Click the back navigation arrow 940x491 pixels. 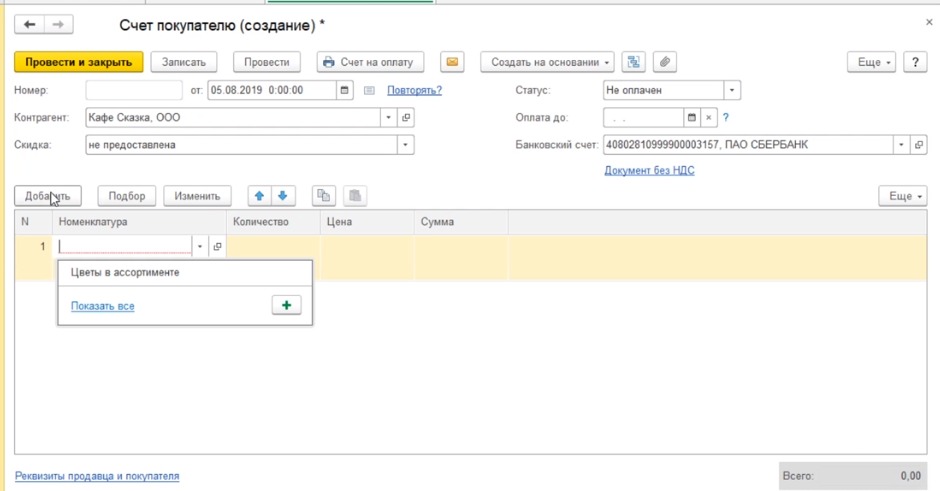tap(29, 23)
